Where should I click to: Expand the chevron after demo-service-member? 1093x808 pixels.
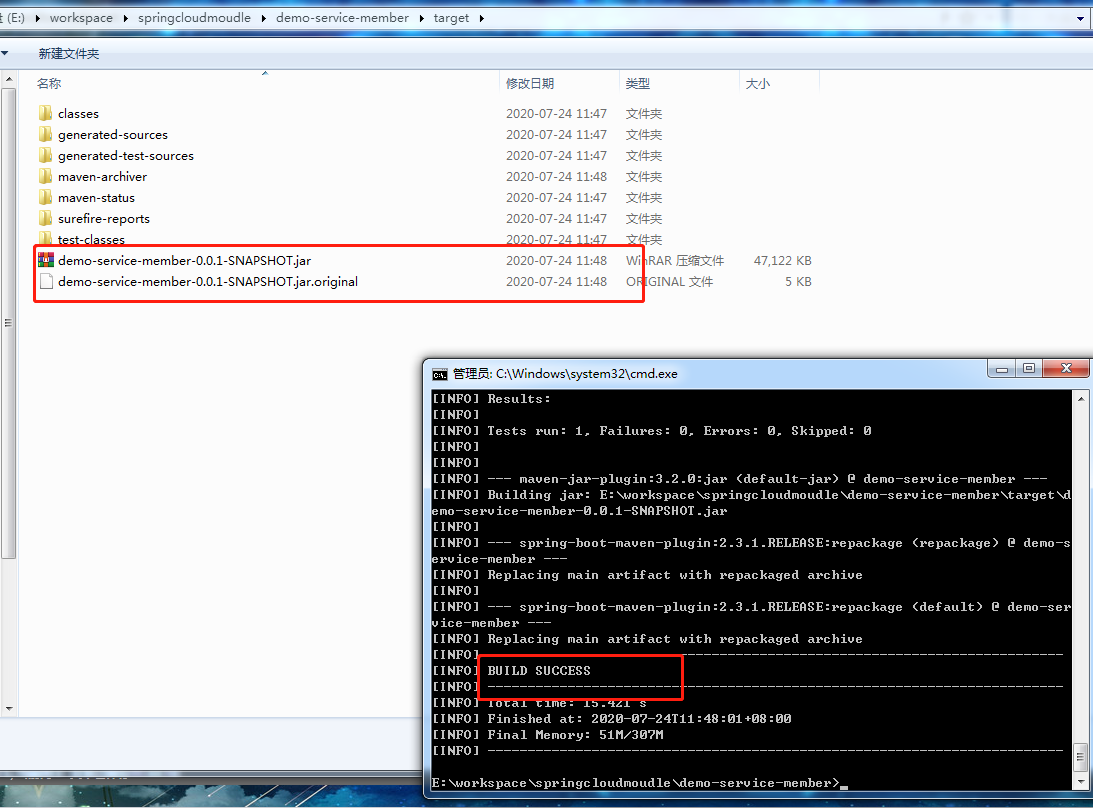(420, 17)
